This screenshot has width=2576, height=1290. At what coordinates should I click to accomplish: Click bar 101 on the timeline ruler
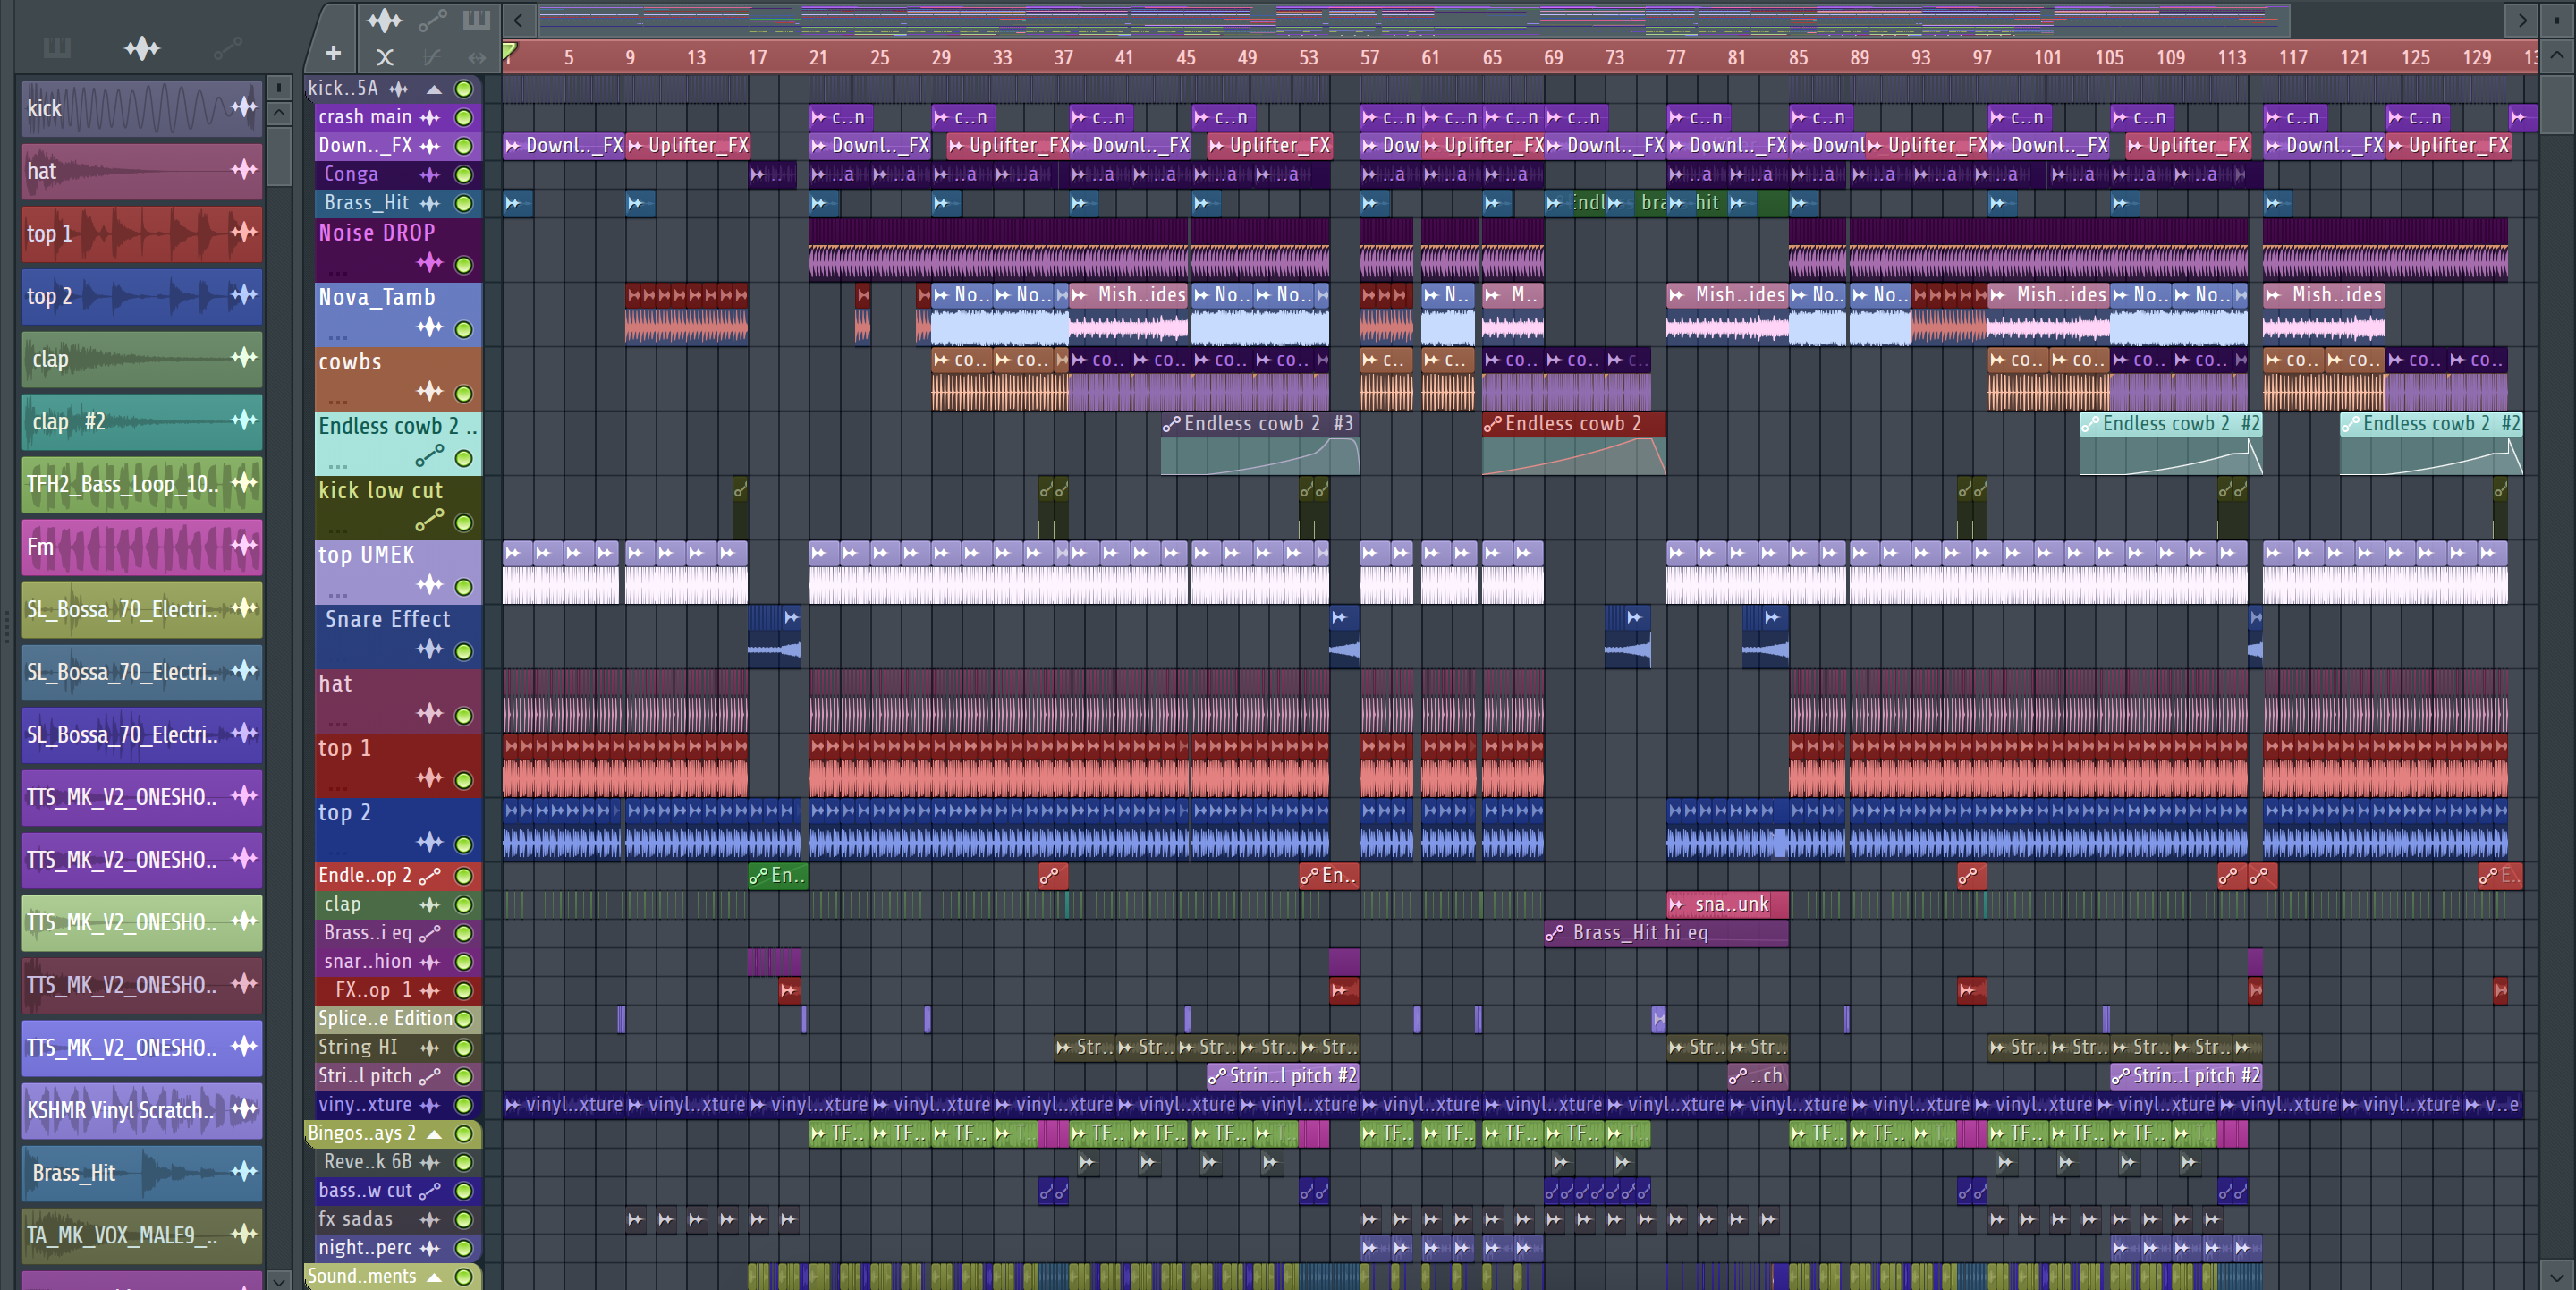(2047, 57)
